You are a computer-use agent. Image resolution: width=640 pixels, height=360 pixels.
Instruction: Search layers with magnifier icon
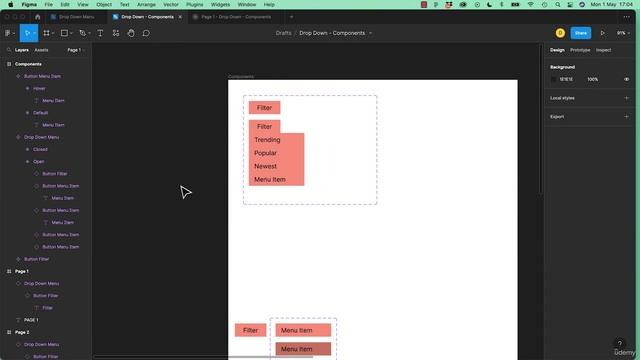(x=9, y=50)
